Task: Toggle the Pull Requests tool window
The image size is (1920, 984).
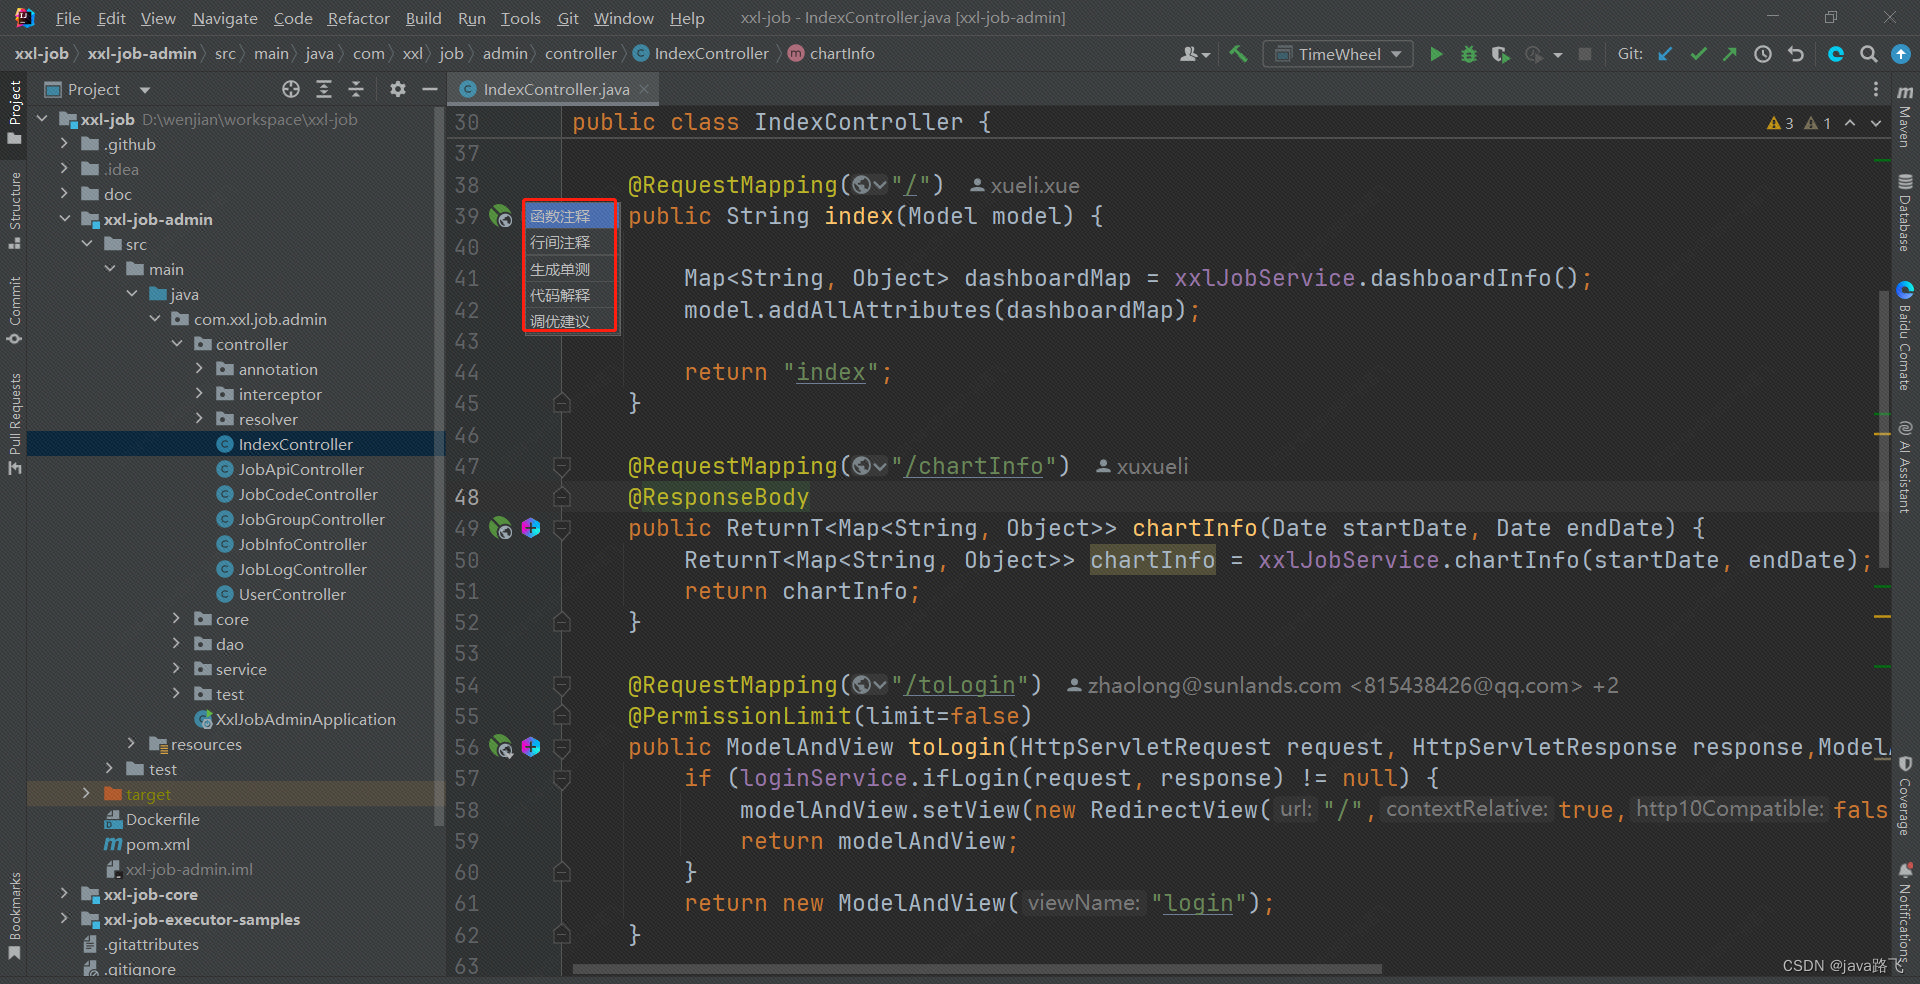Action: 14,424
